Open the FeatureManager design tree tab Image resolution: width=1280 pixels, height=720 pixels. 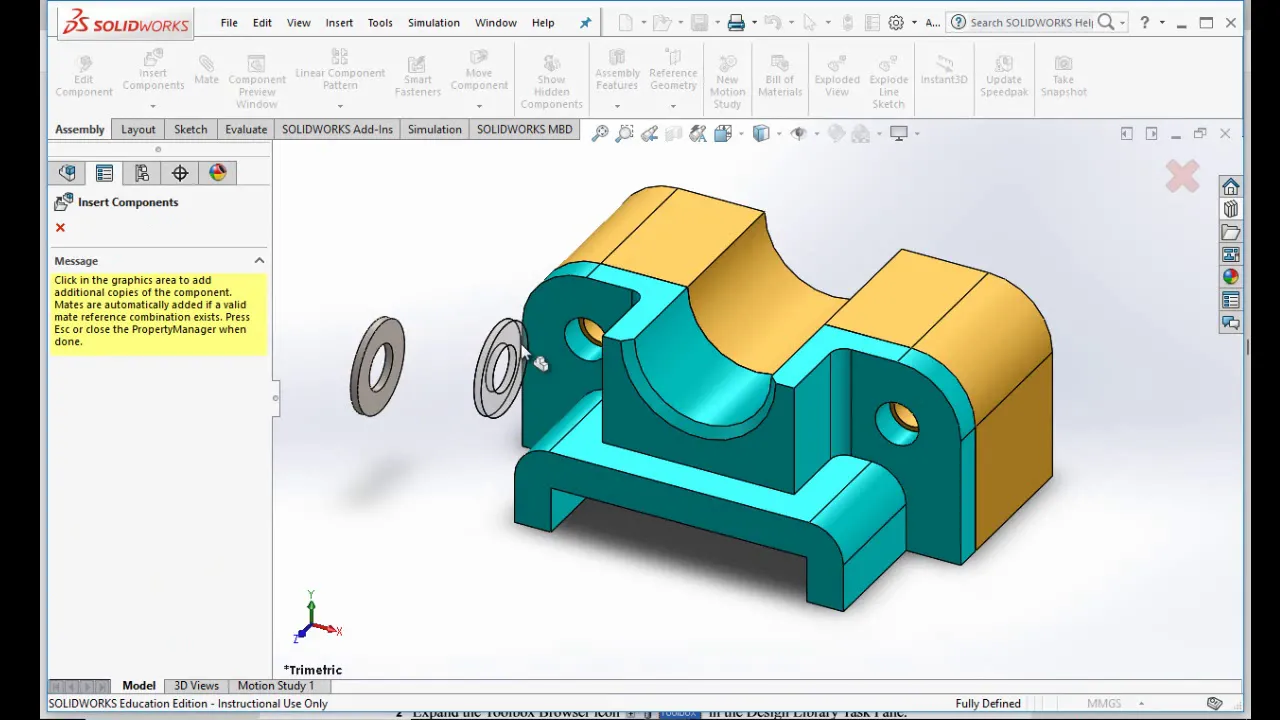67,173
